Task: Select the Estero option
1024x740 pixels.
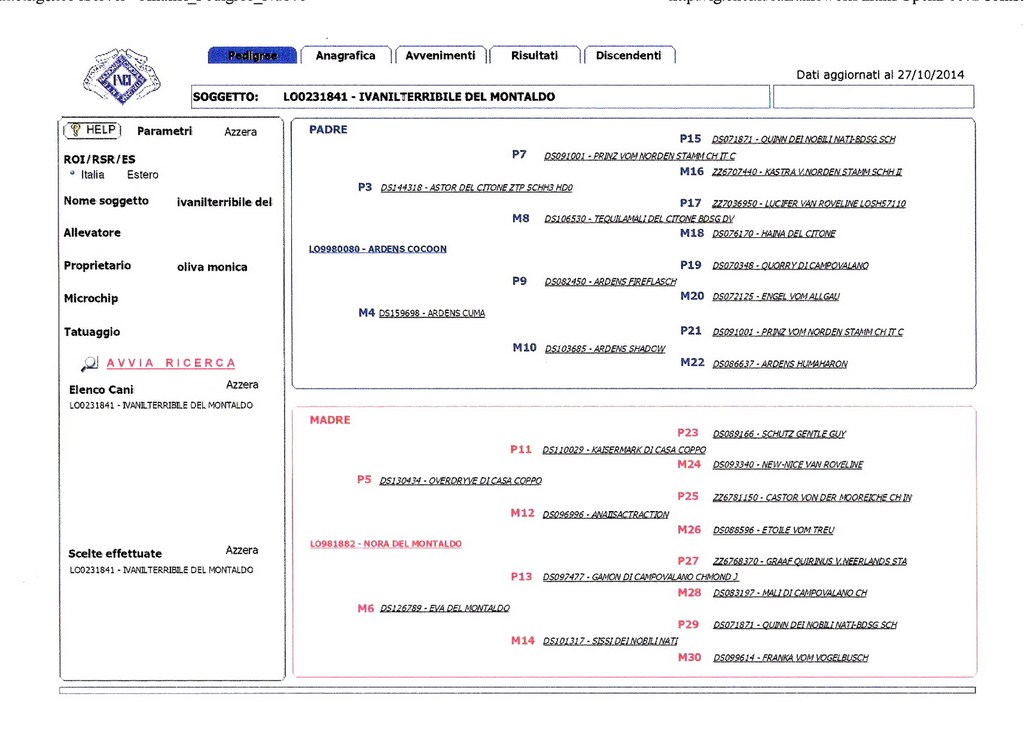Action: 142,175
